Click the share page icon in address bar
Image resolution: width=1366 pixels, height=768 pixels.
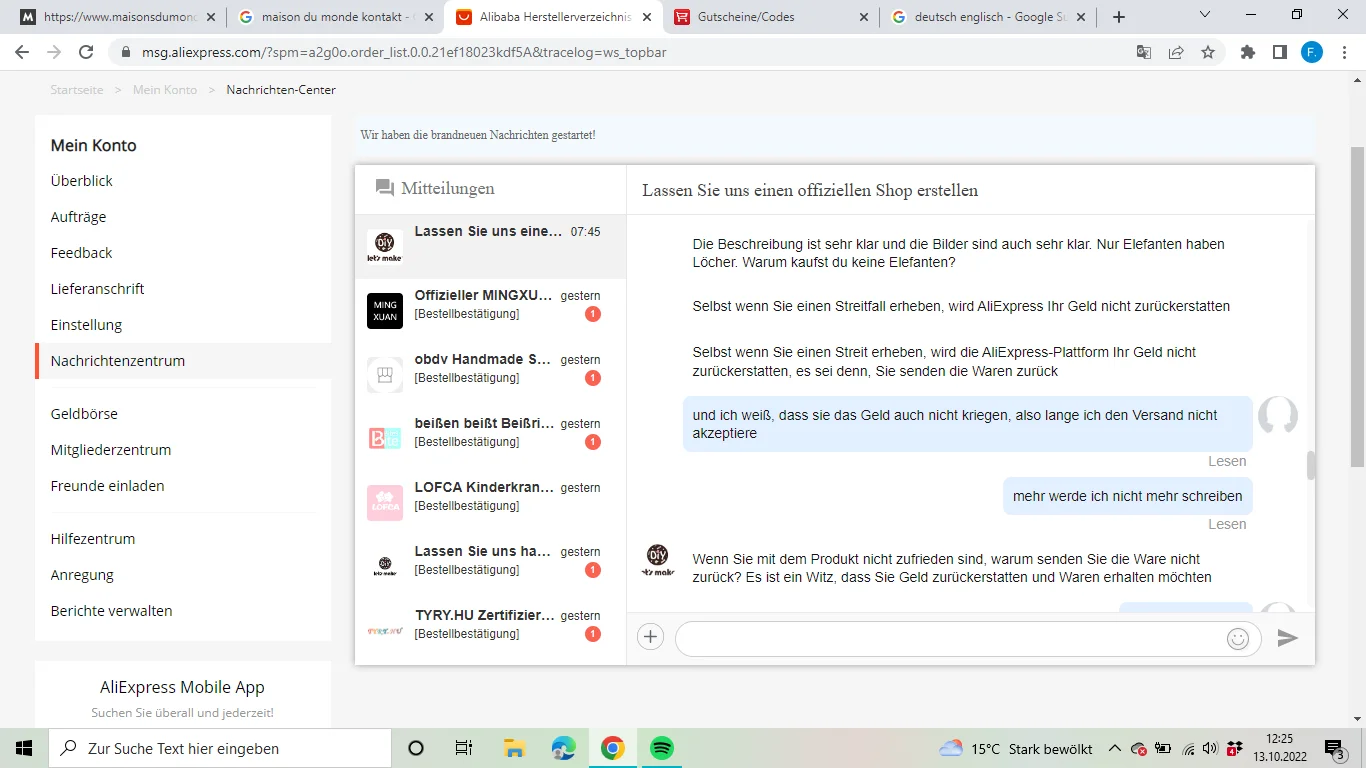tap(1176, 52)
